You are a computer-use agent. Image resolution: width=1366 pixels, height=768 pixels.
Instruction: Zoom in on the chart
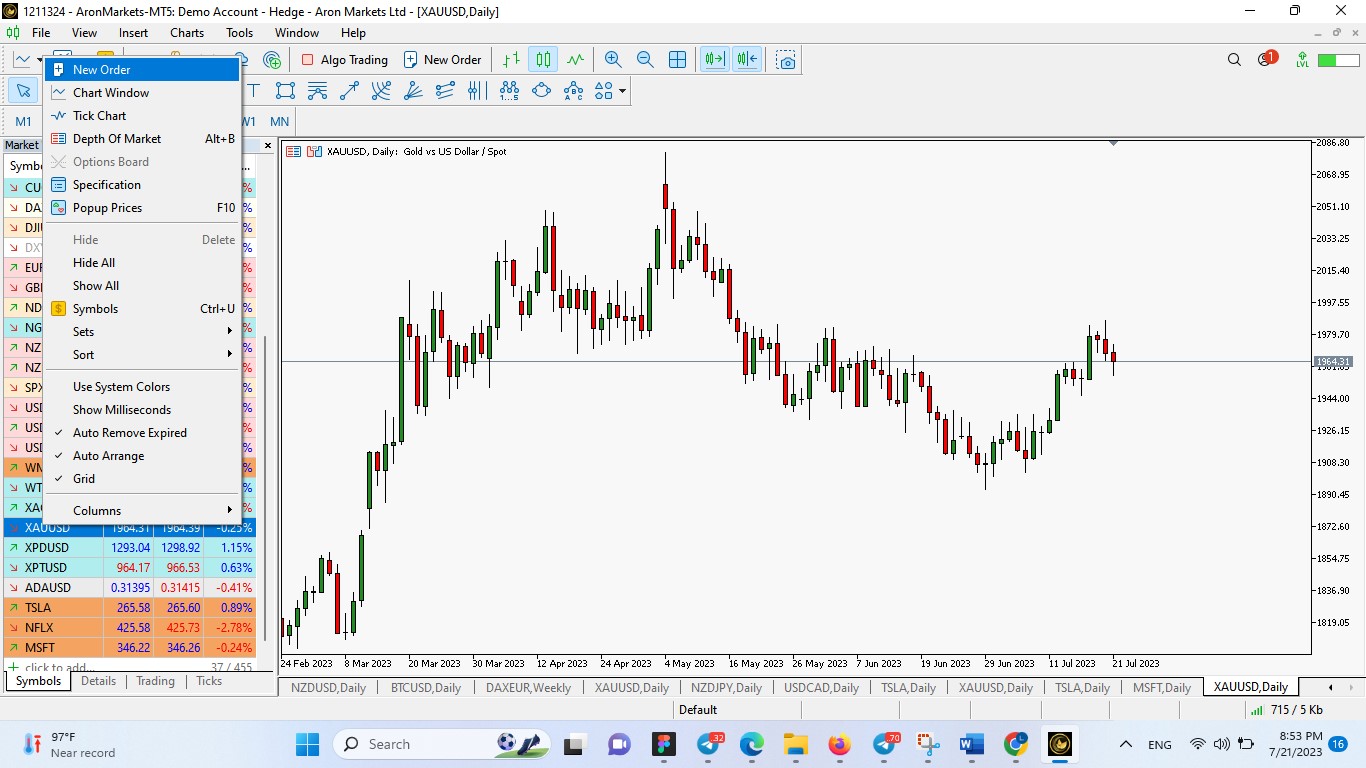coord(613,60)
